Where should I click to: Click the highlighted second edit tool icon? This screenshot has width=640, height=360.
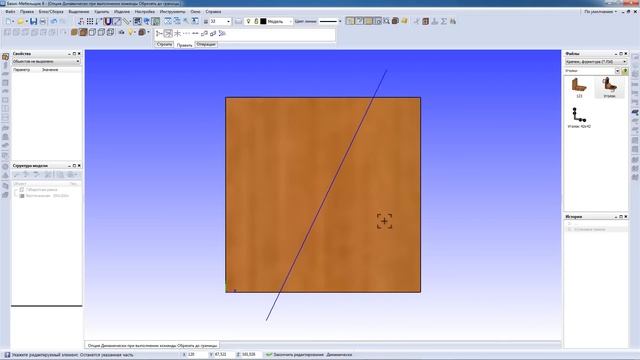[x=168, y=33]
